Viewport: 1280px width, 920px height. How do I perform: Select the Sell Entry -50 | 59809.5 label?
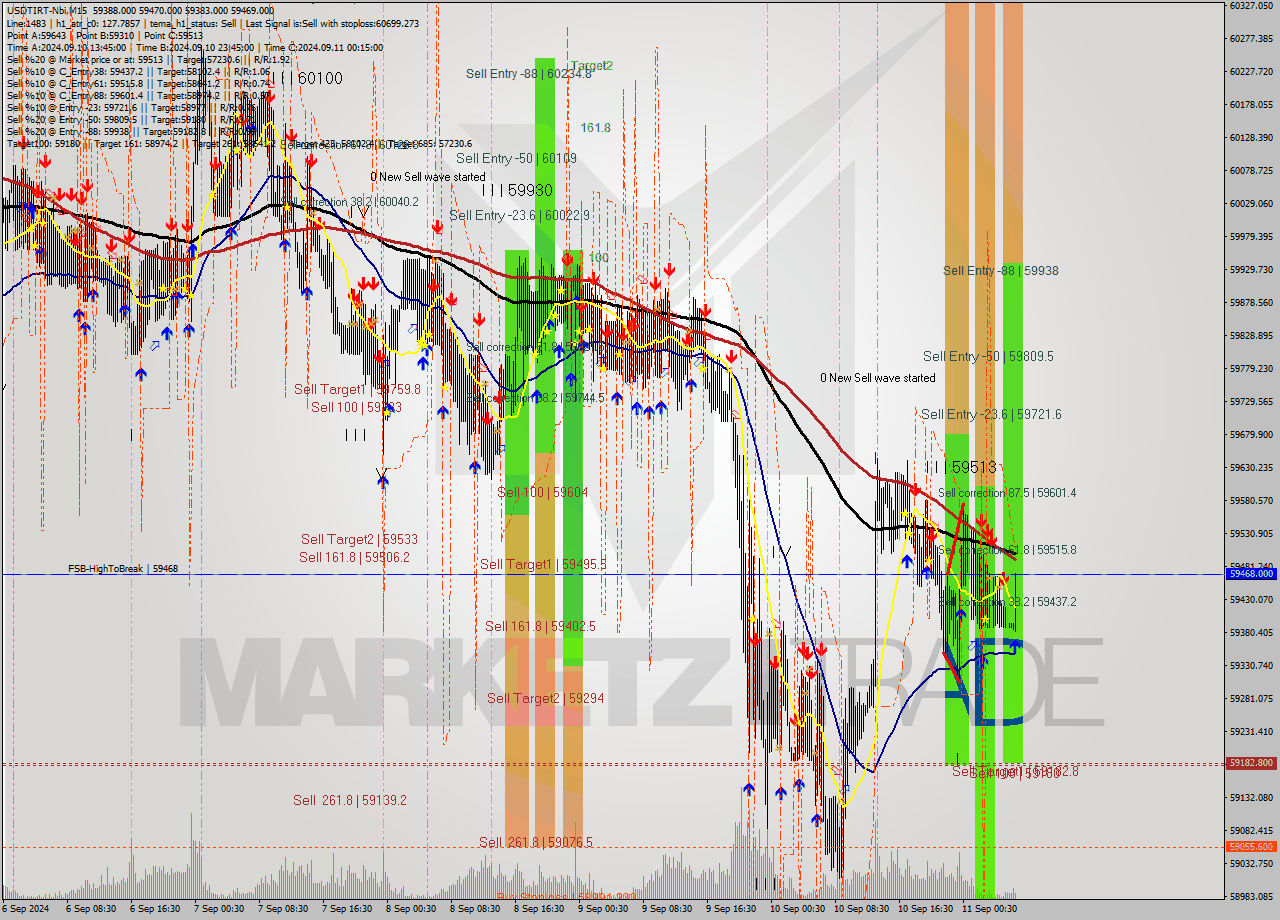[988, 356]
